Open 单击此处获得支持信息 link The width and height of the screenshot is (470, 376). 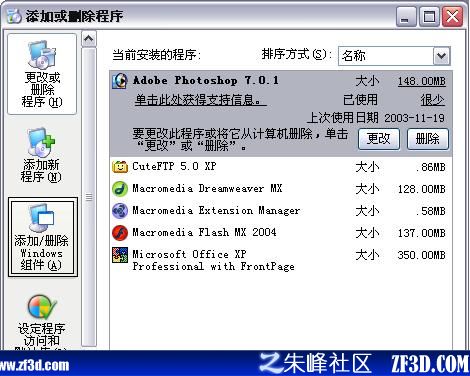[200, 100]
